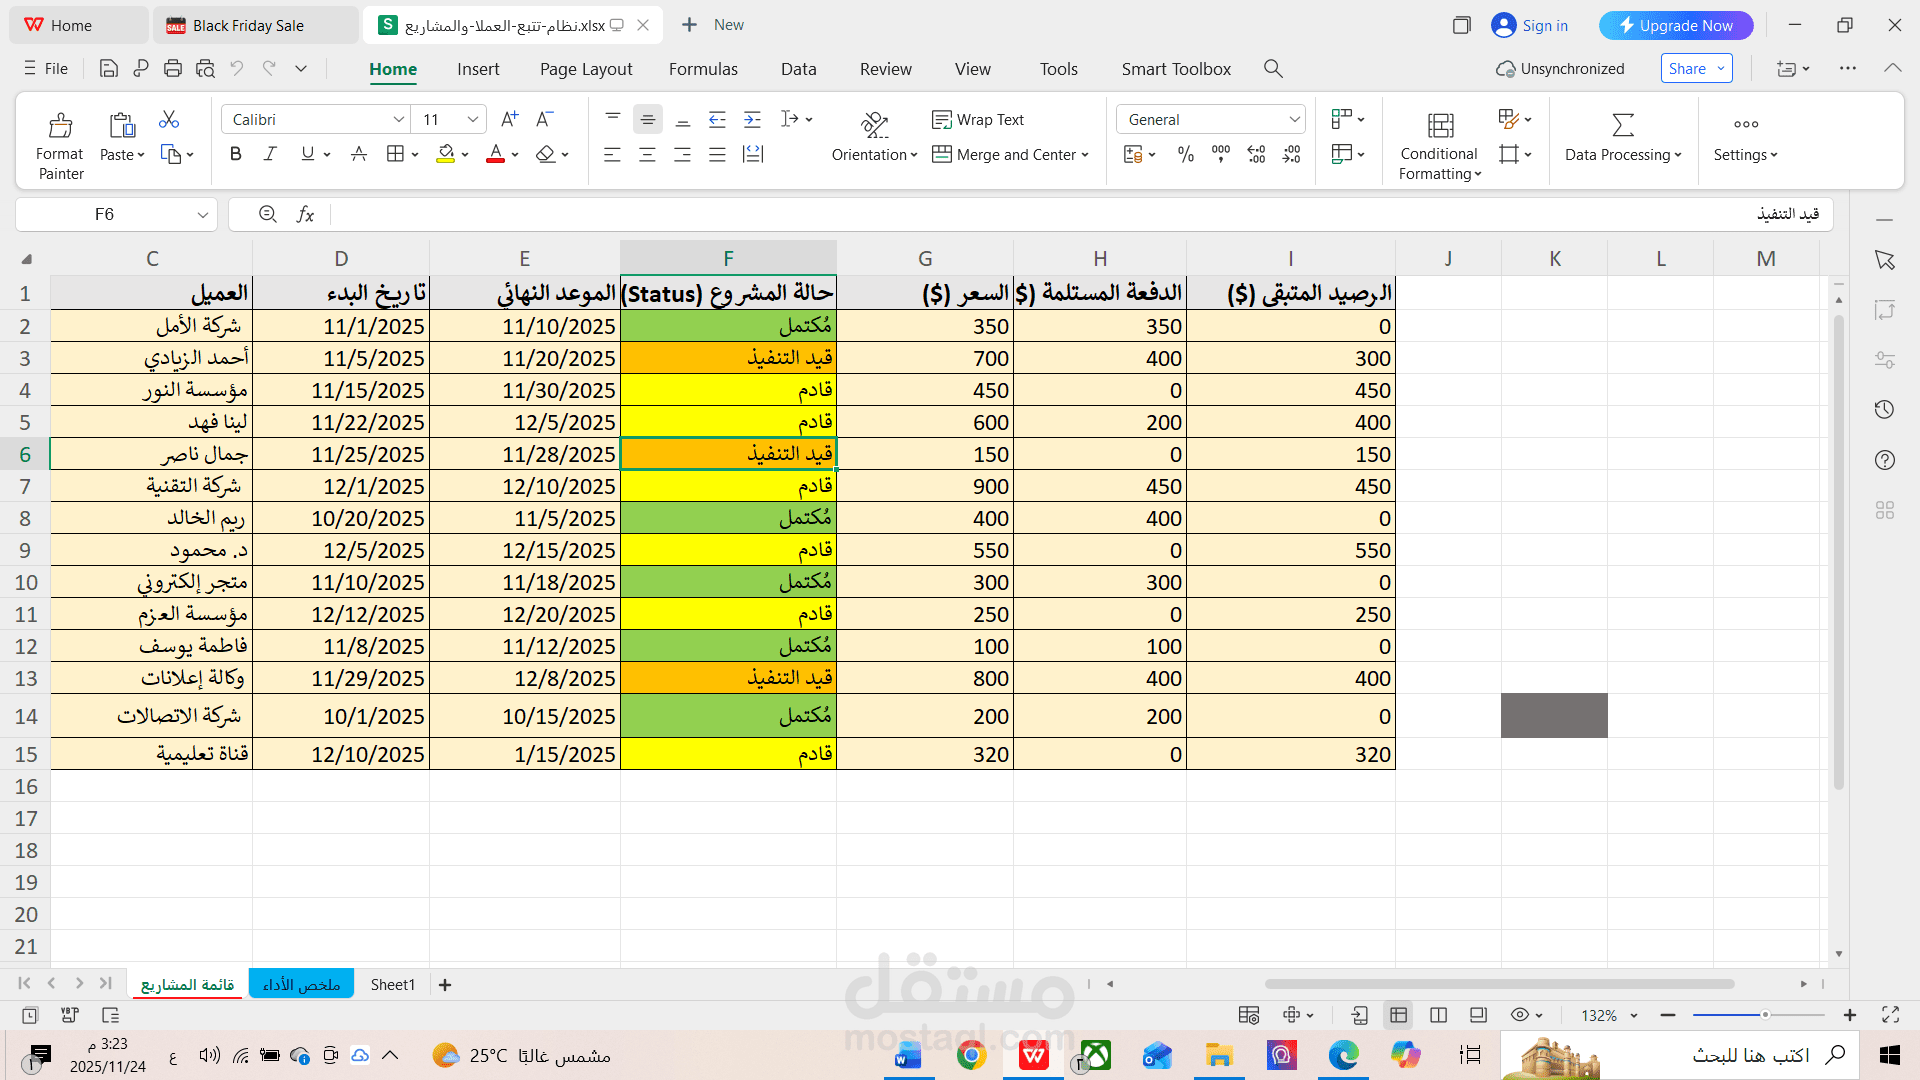The width and height of the screenshot is (1920, 1080).
Task: Open the General number format dropdown
Action: pyautogui.click(x=1209, y=119)
